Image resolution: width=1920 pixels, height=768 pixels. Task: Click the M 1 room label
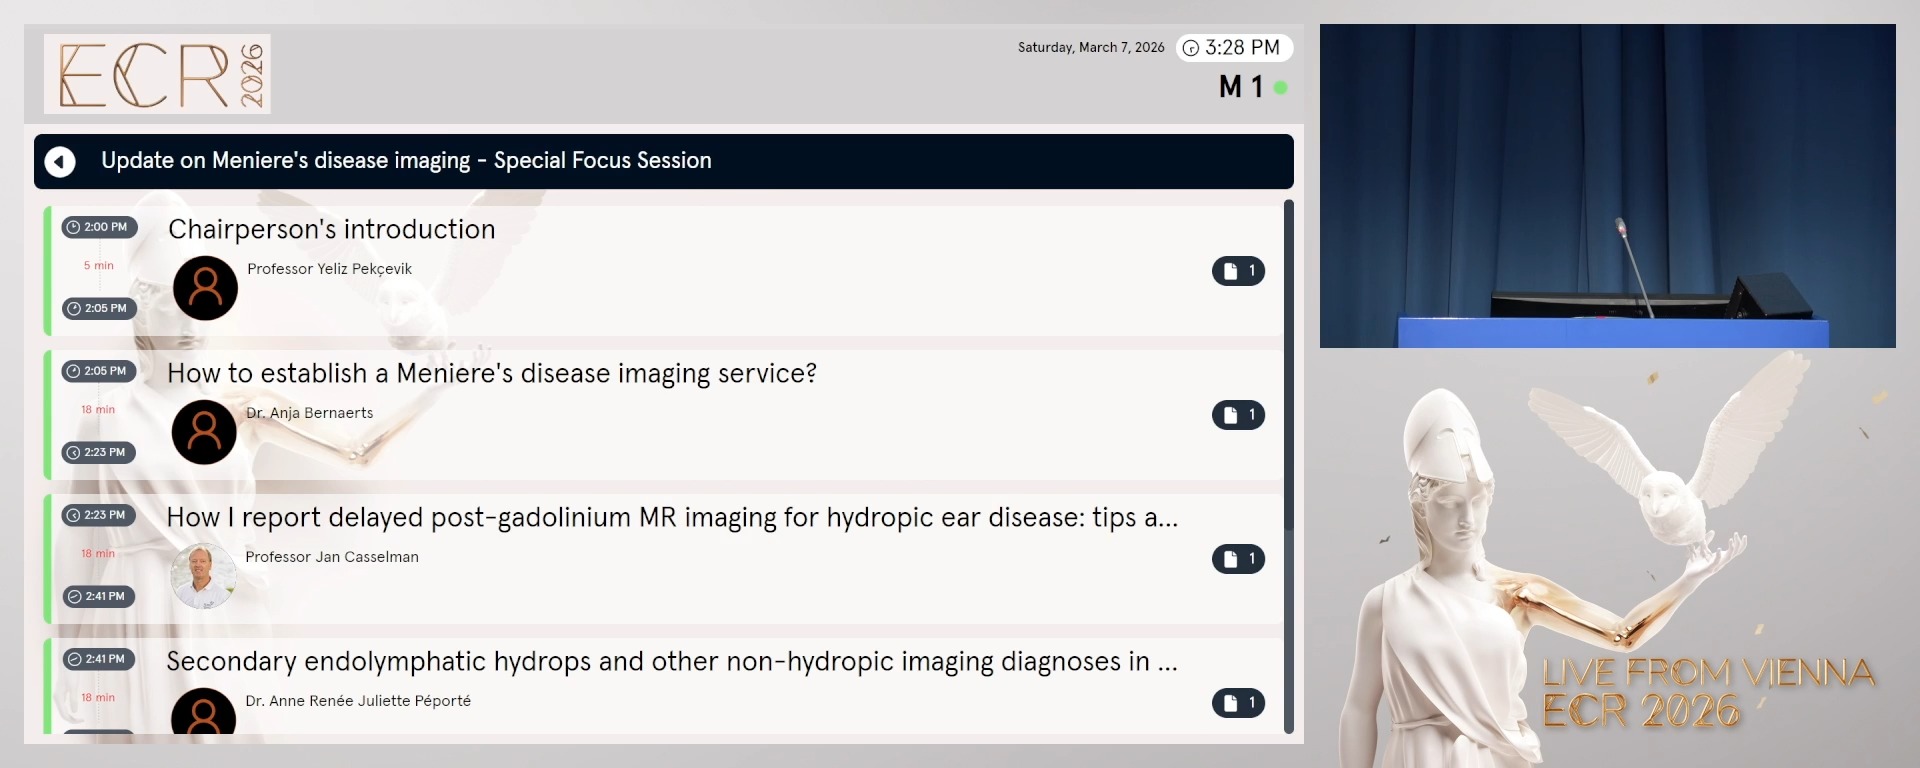click(1241, 88)
